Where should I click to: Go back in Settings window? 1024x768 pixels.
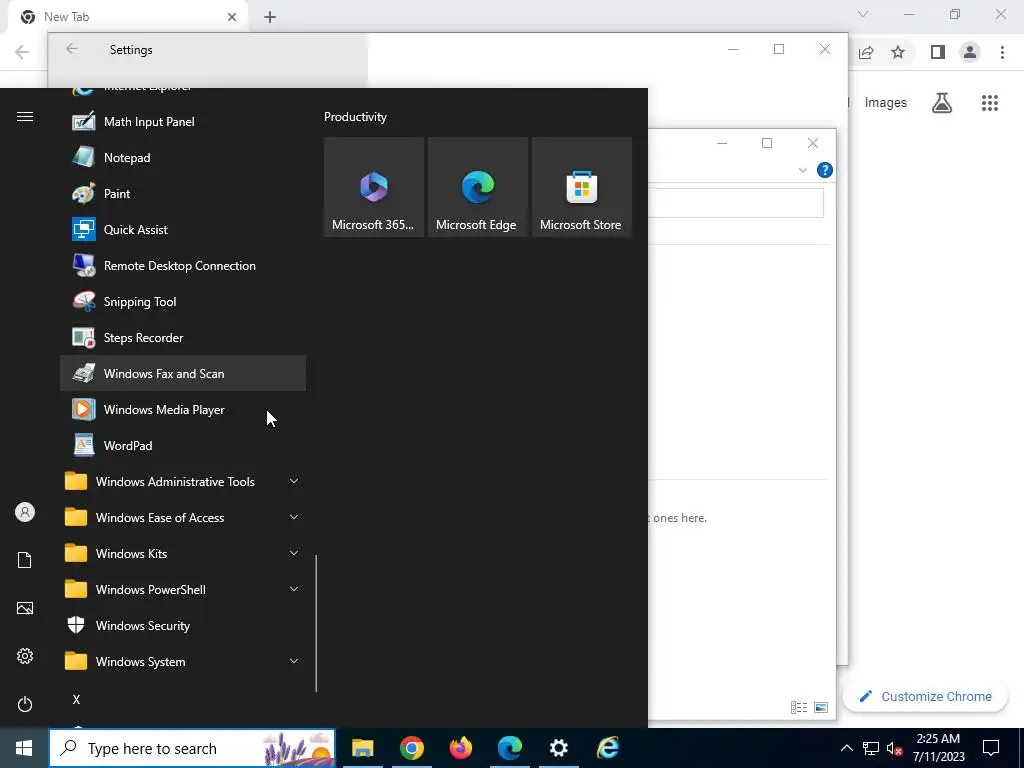(x=72, y=49)
